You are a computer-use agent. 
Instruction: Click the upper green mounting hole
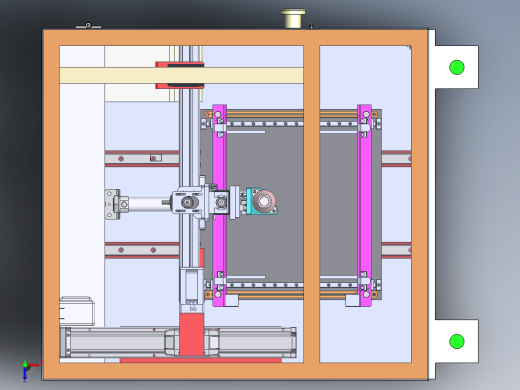457,67
